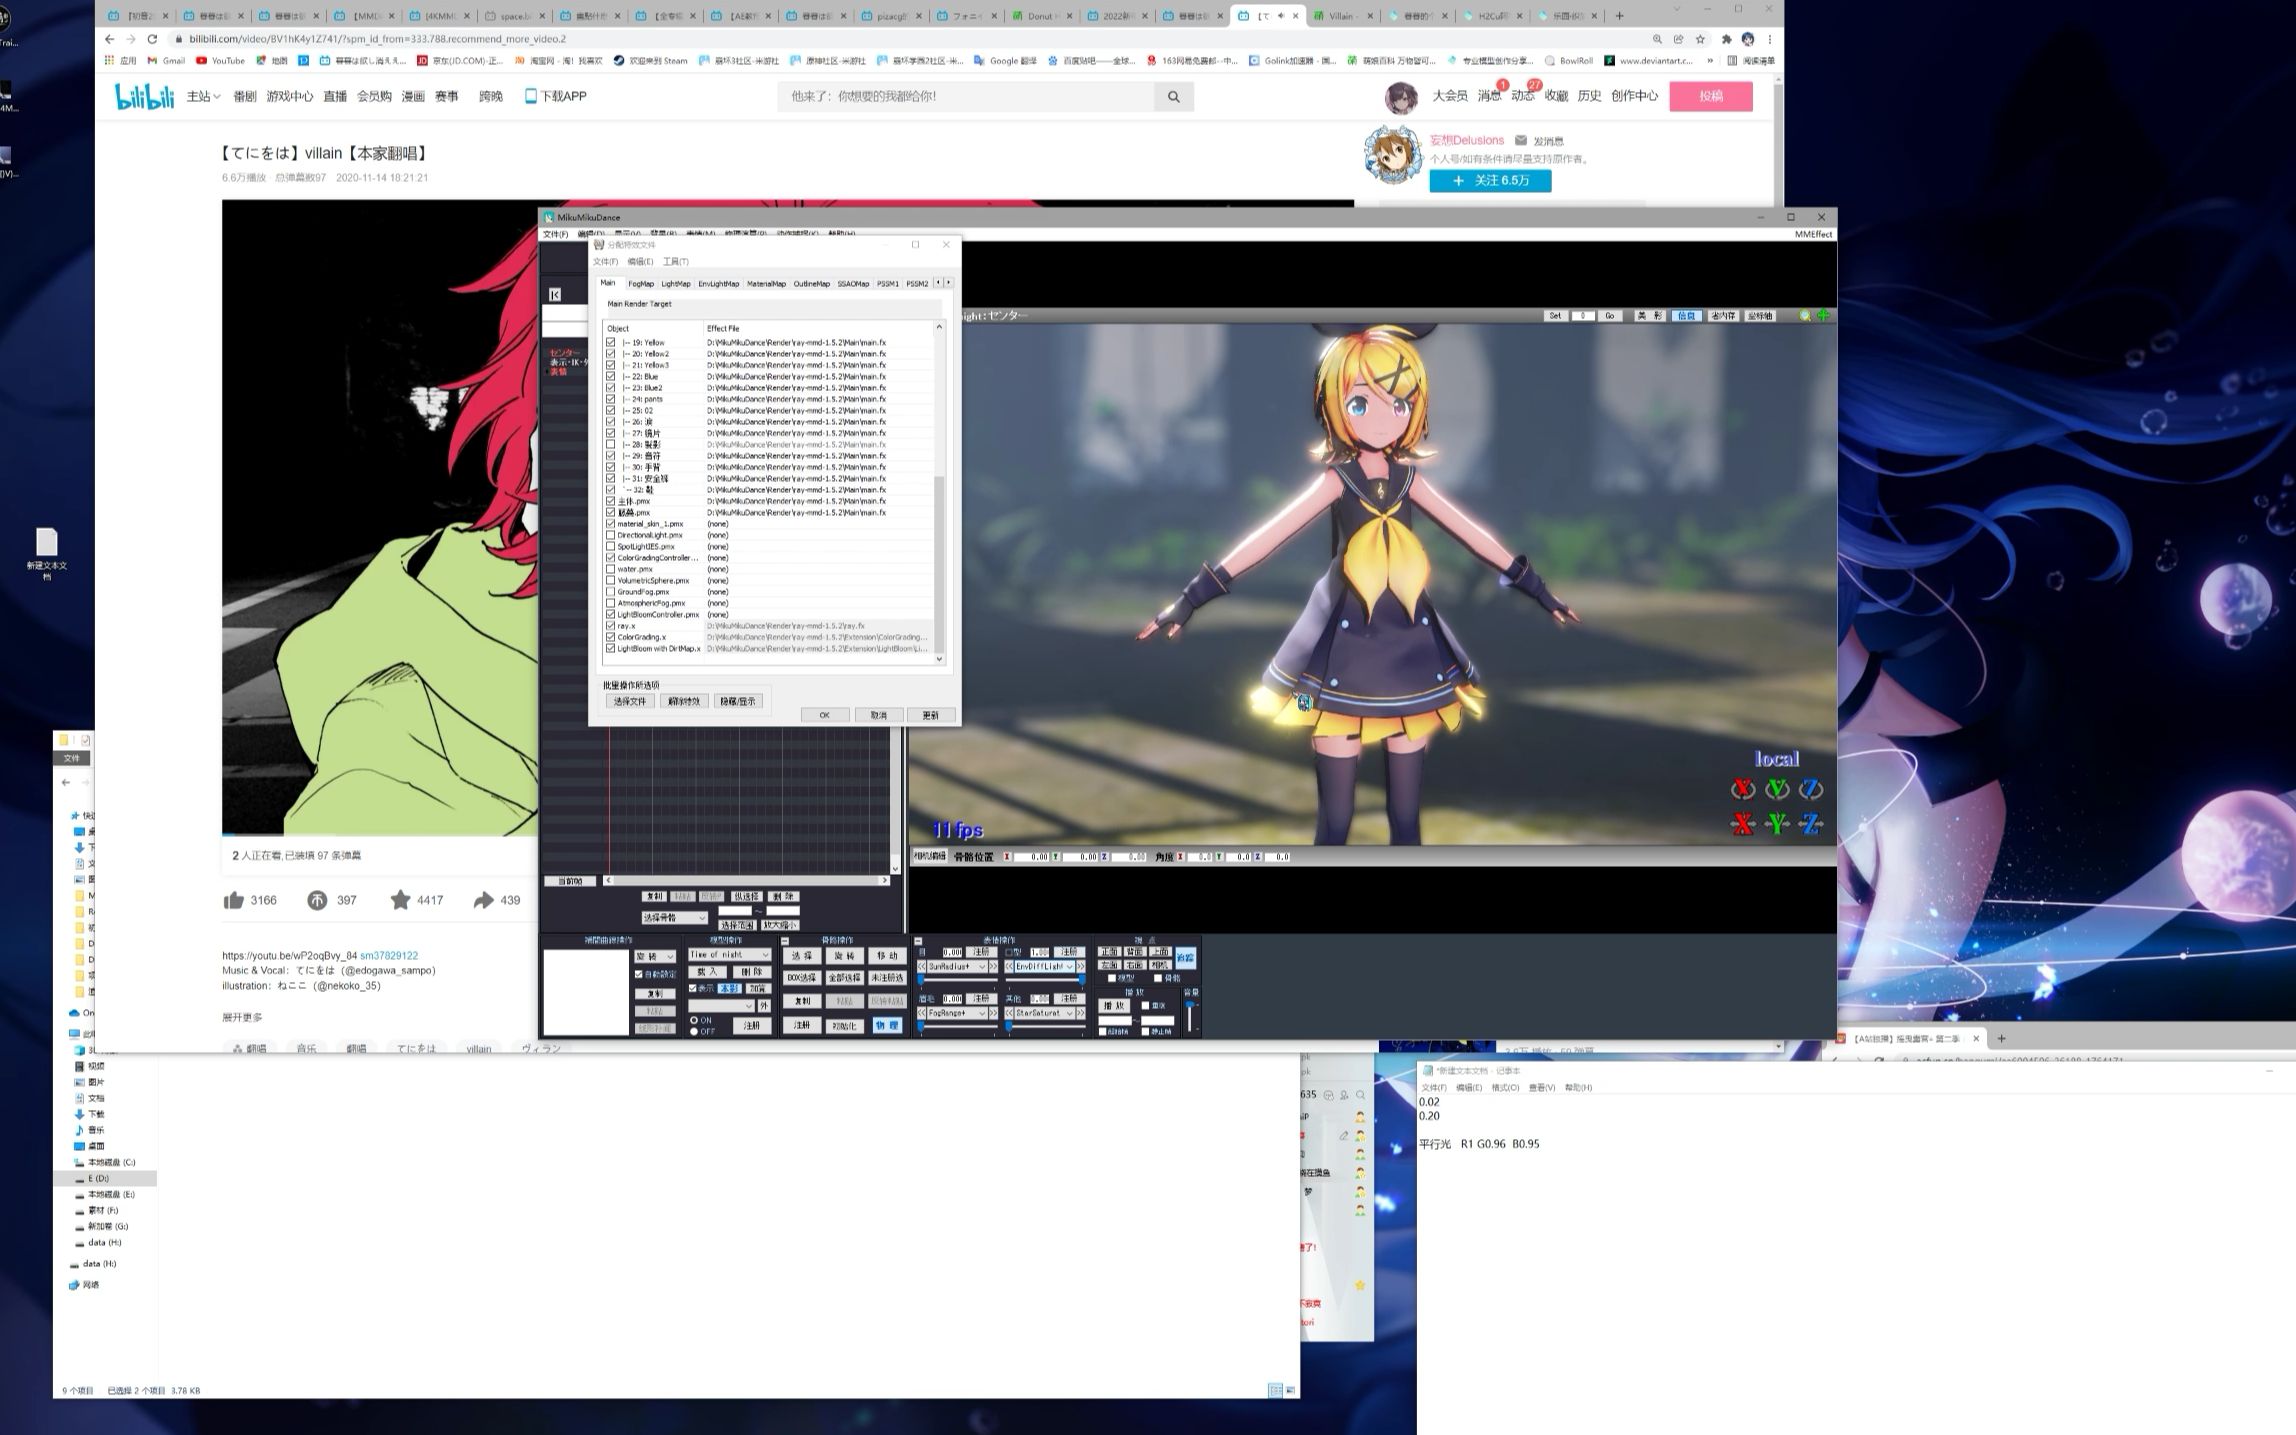Click the bilibili search magnifier icon

1174,97
